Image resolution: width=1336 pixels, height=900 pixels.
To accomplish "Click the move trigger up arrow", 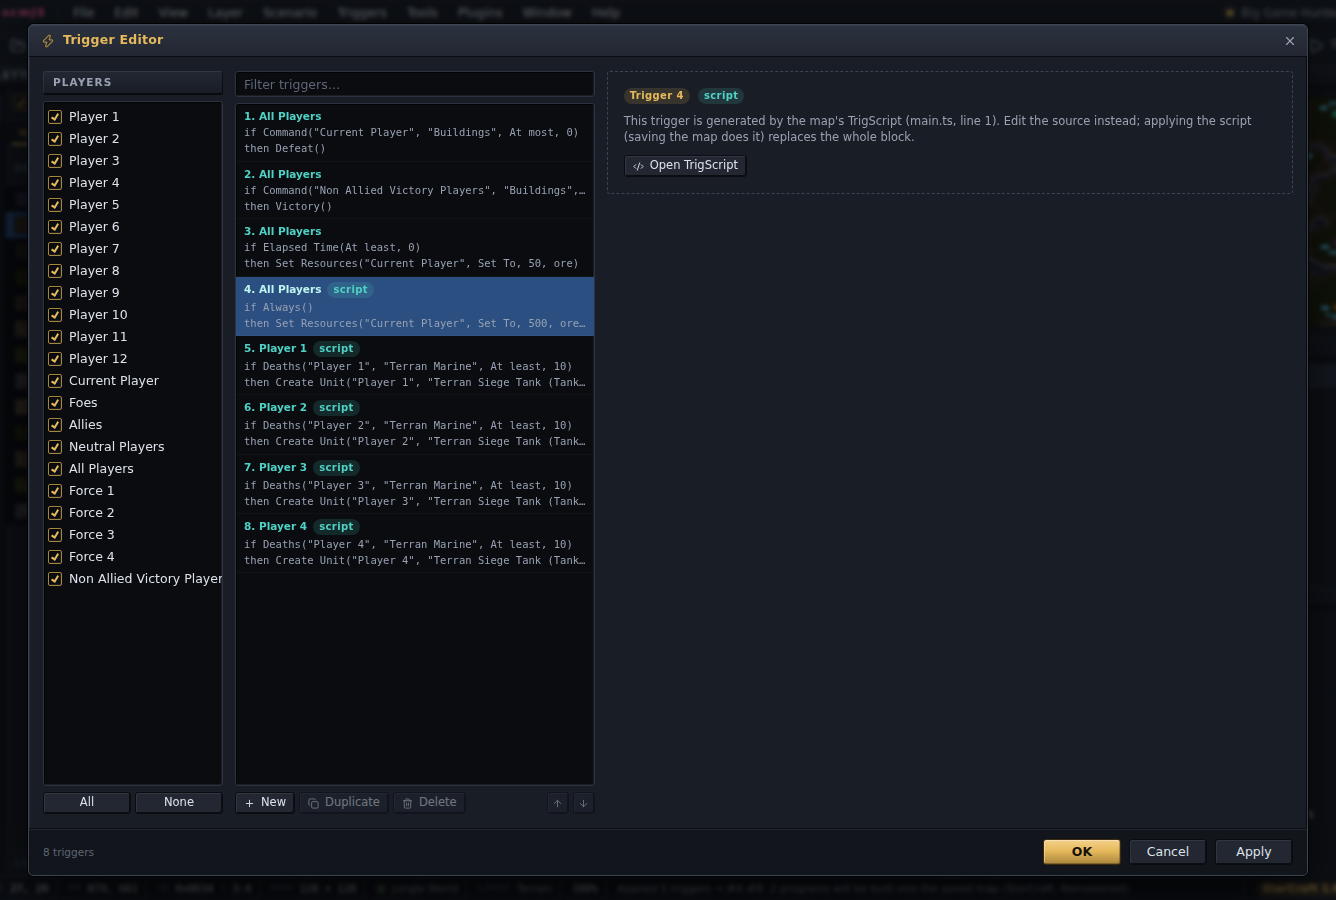I will click(558, 803).
